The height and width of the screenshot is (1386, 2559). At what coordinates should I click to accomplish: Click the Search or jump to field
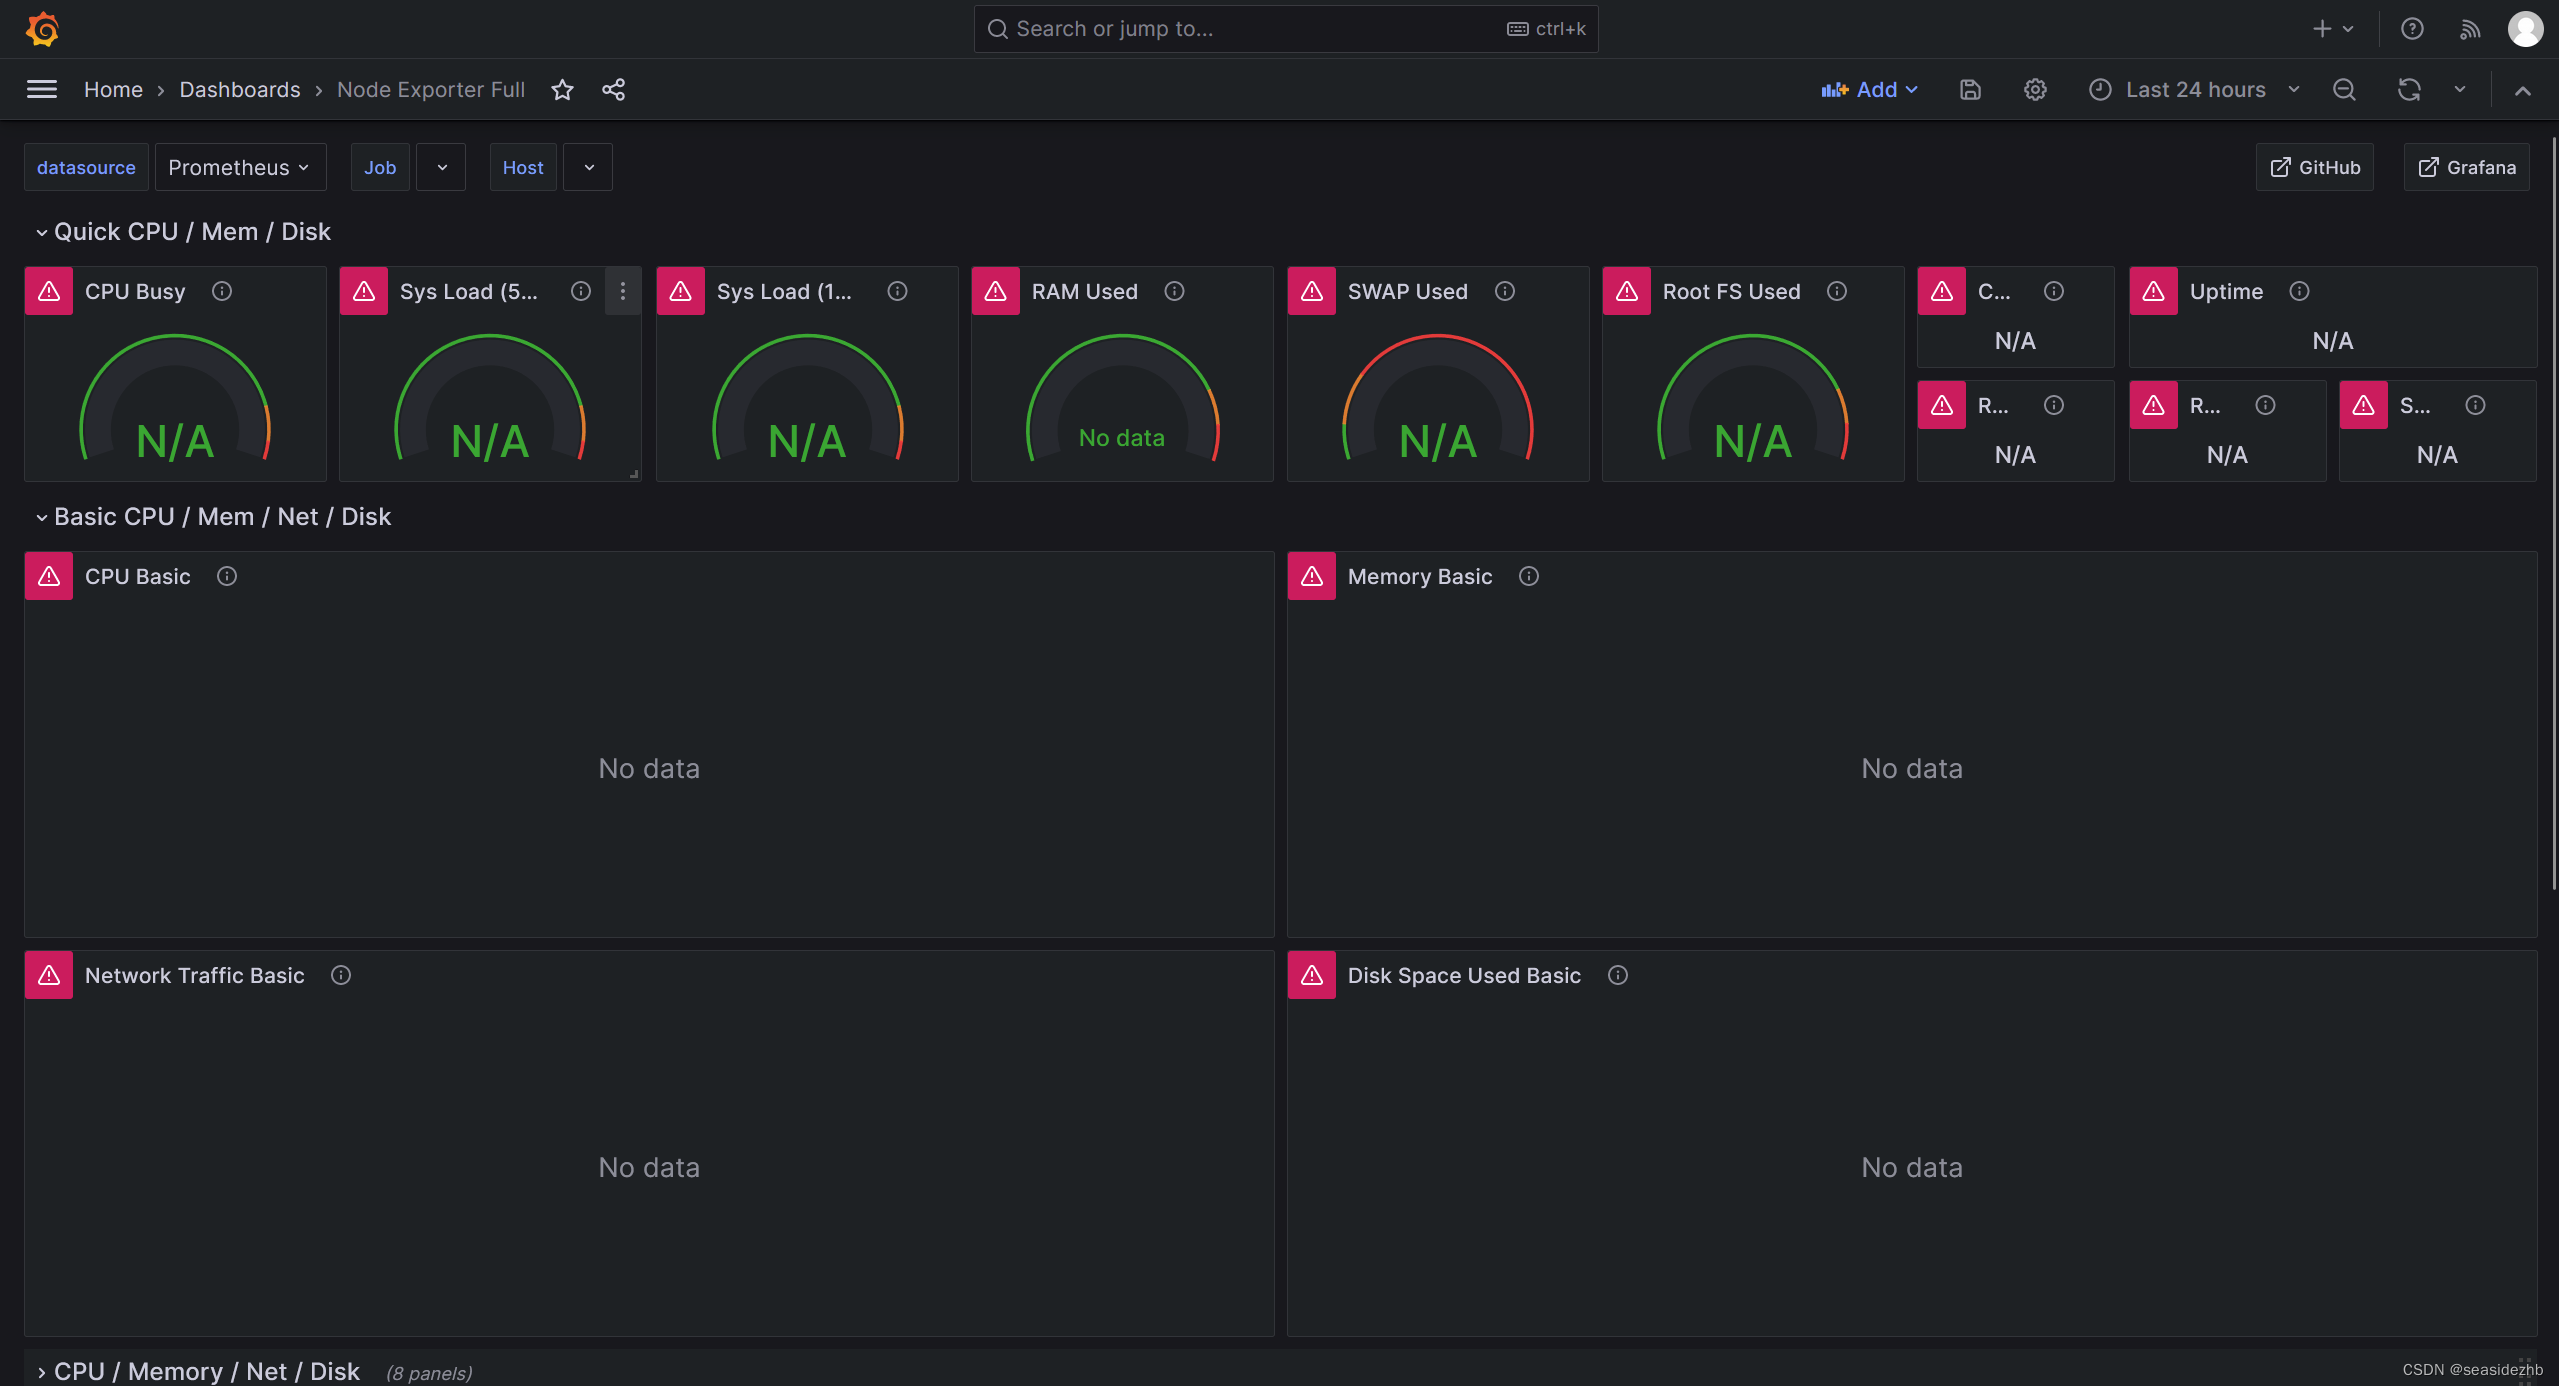point(1286,29)
